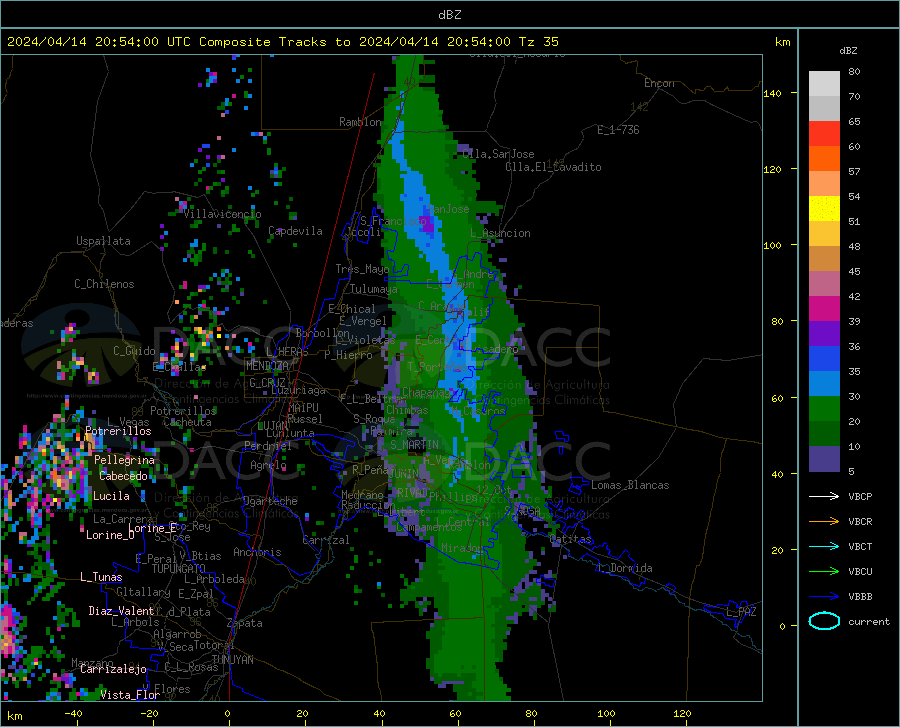The width and height of the screenshot is (900, 727).
Task: Click the white VBCP arrow in legend
Action: coord(824,496)
